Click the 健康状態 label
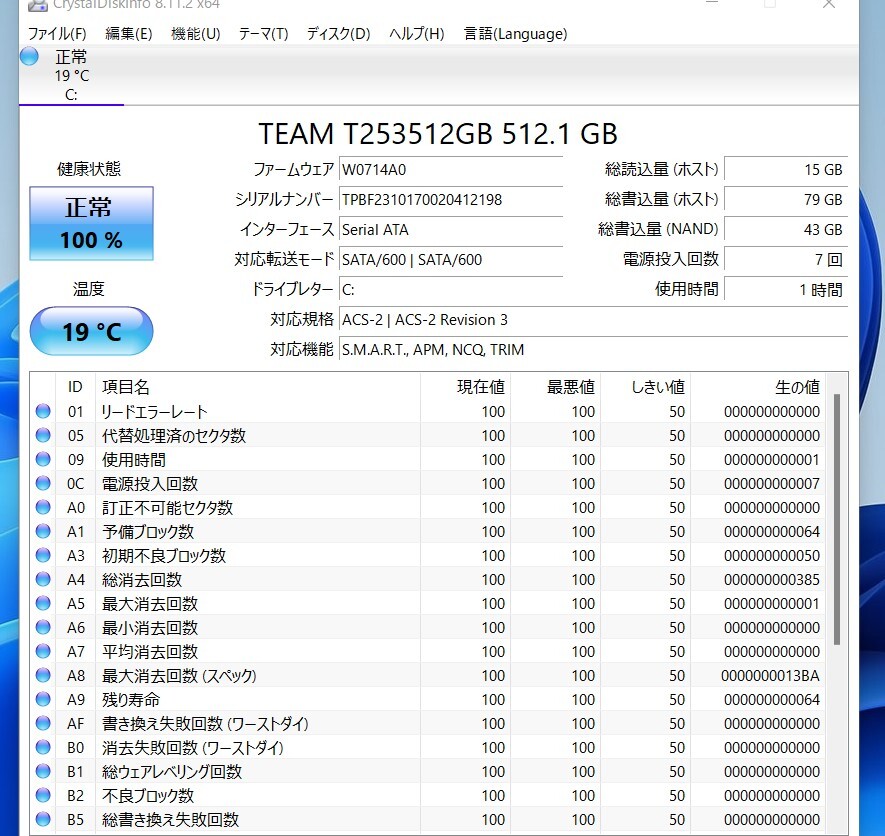 tap(89, 169)
